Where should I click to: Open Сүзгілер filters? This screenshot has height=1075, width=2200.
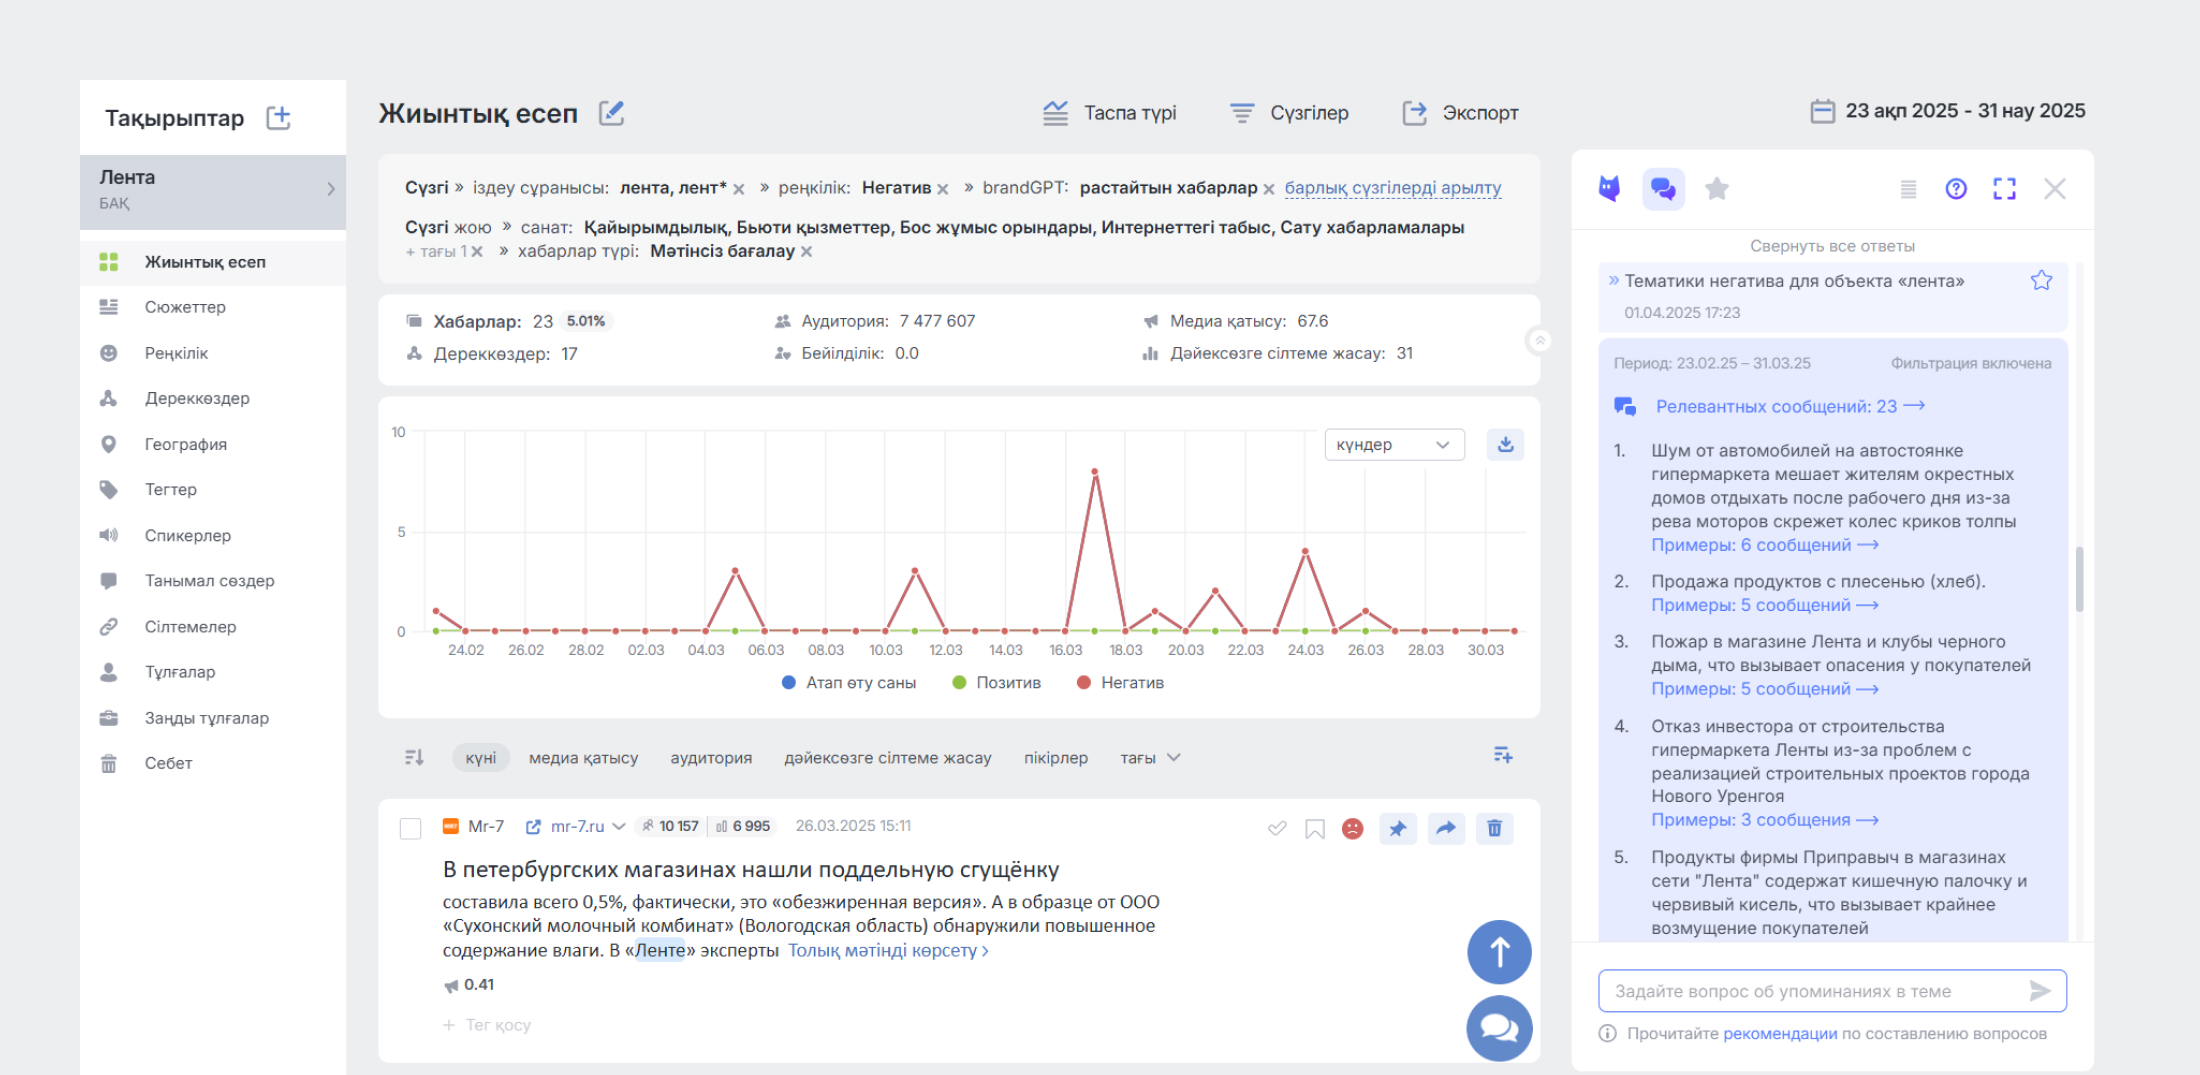1289,113
